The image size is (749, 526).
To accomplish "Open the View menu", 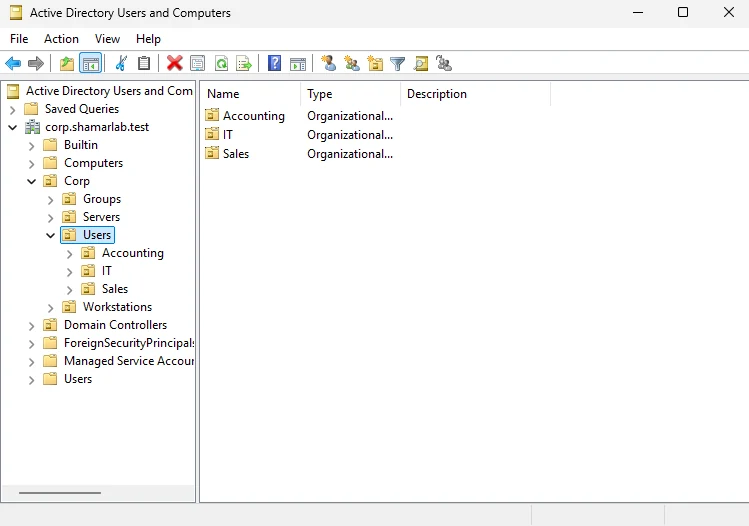I will coord(107,39).
